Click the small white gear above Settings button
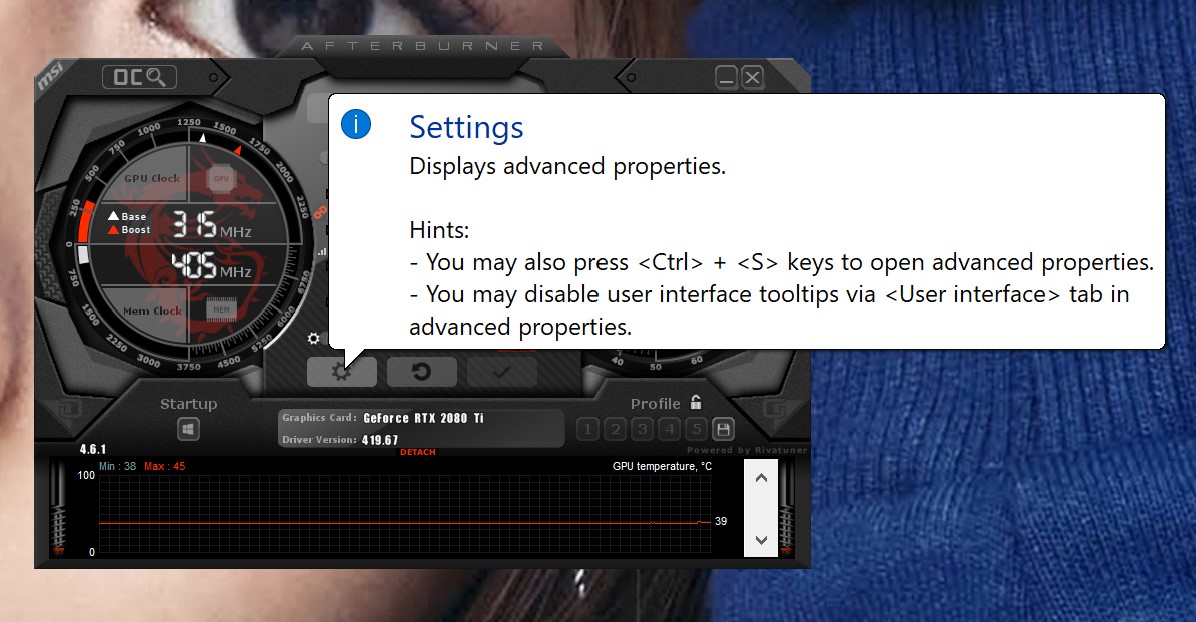 click(x=313, y=338)
